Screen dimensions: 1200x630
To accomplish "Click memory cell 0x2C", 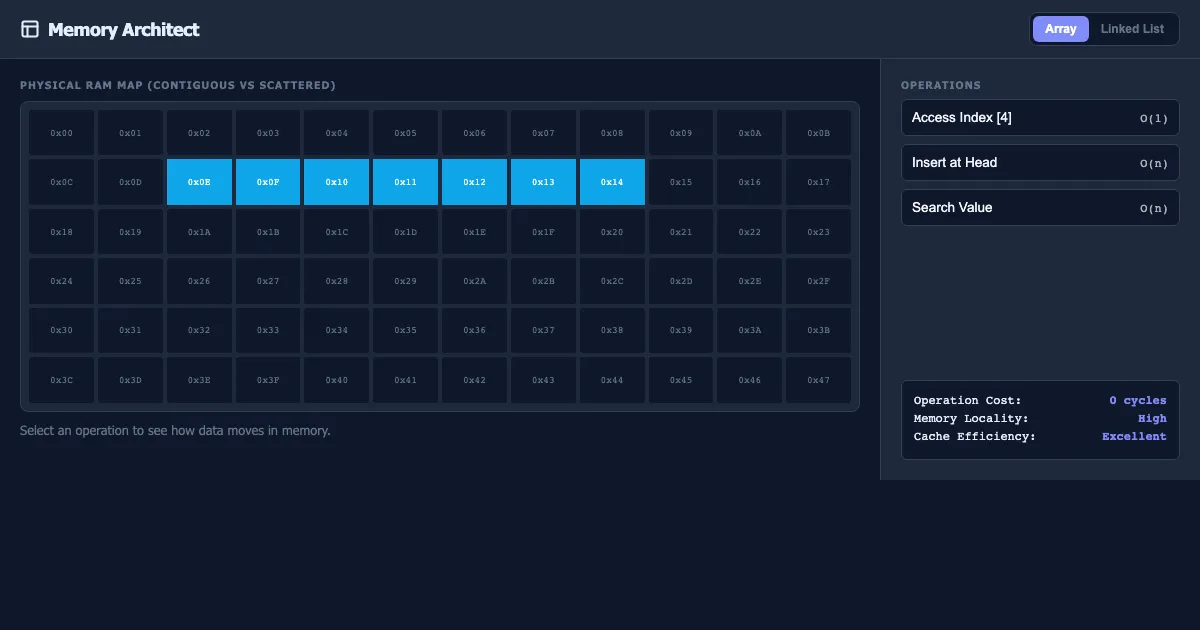I will [612, 281].
